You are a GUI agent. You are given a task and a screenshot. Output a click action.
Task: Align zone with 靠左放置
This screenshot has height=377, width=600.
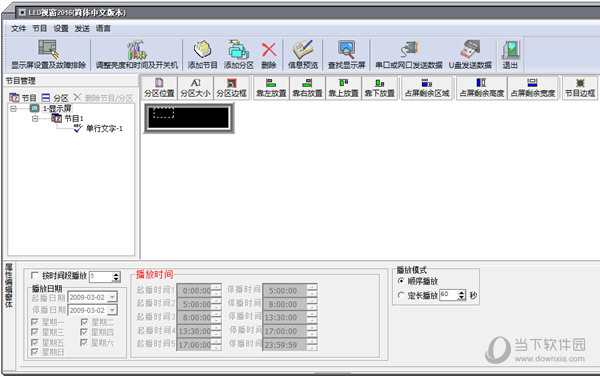click(x=271, y=88)
